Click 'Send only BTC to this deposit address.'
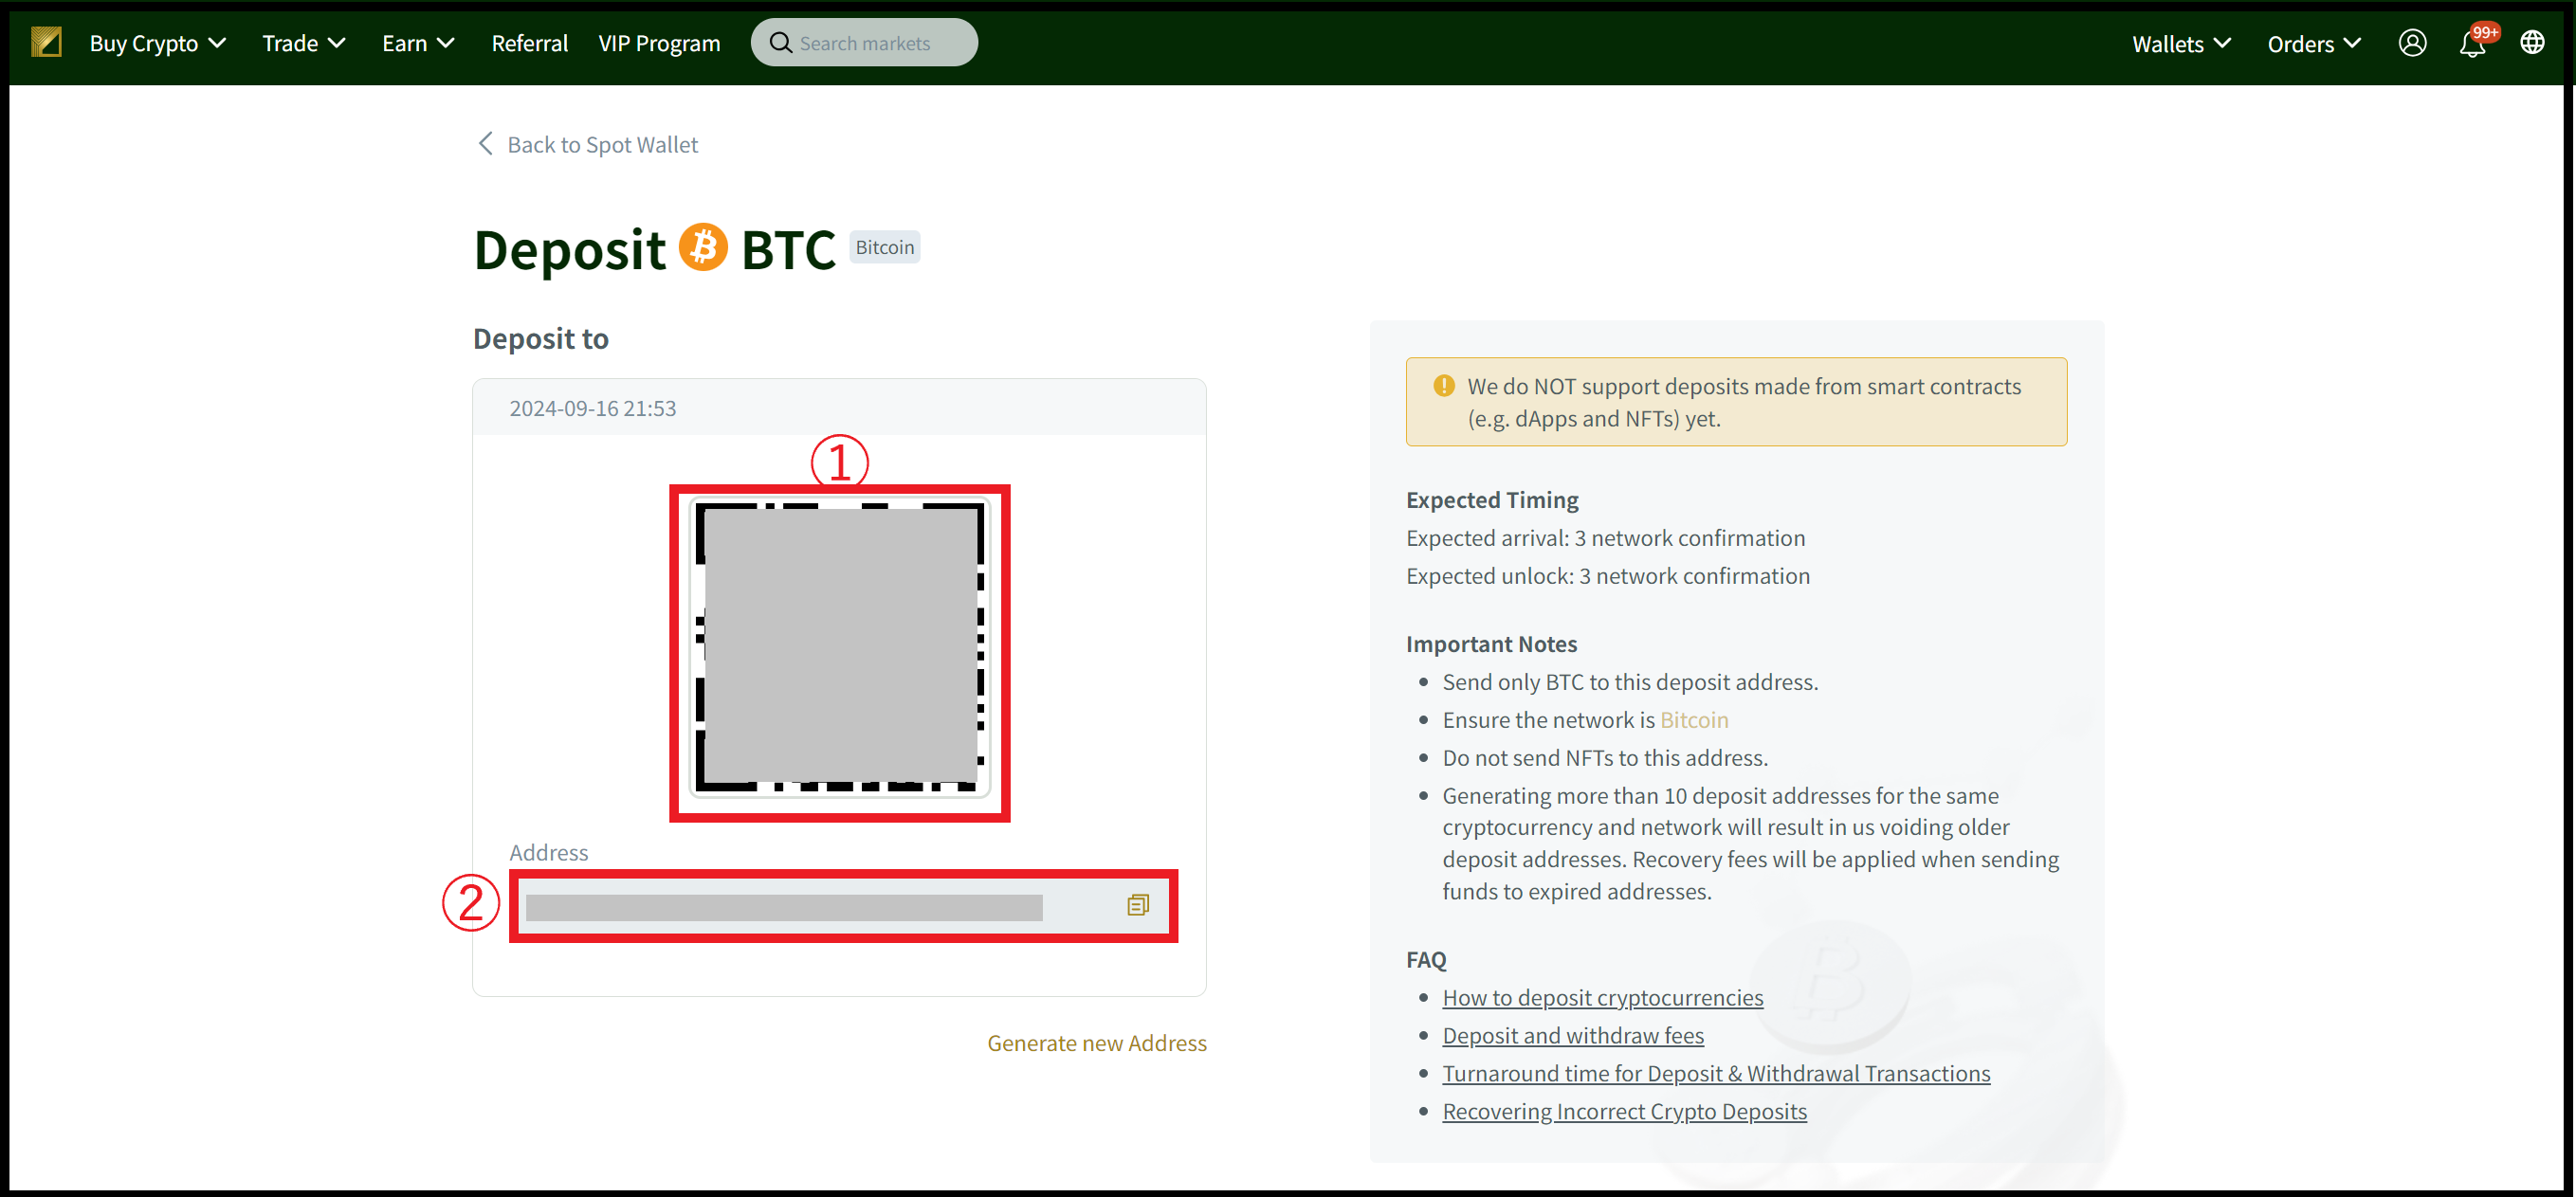This screenshot has width=2576, height=1197. pos(1630,682)
